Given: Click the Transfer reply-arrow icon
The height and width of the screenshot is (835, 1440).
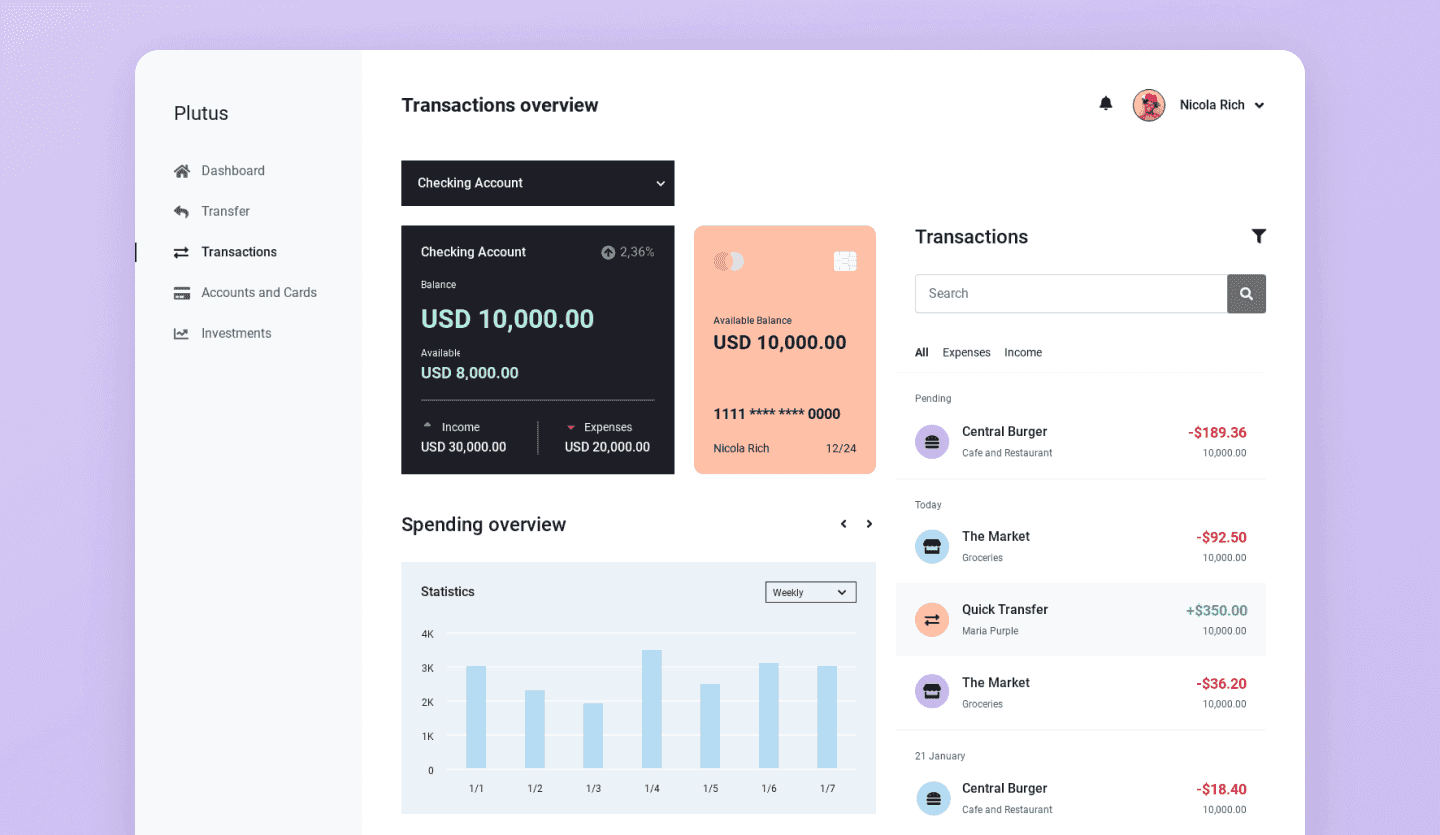Looking at the screenshot, I should pyautogui.click(x=181, y=211).
